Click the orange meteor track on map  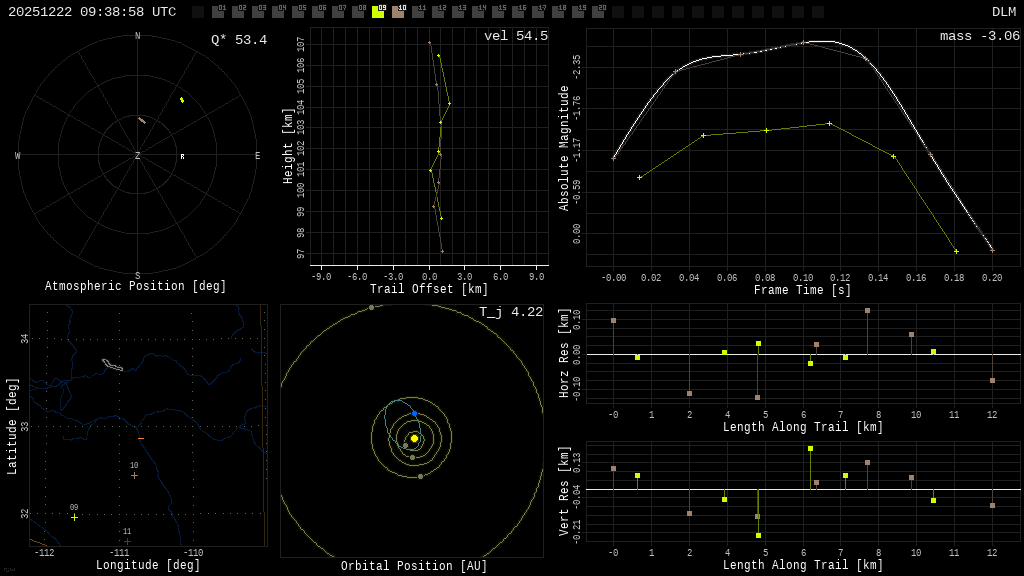141,439
